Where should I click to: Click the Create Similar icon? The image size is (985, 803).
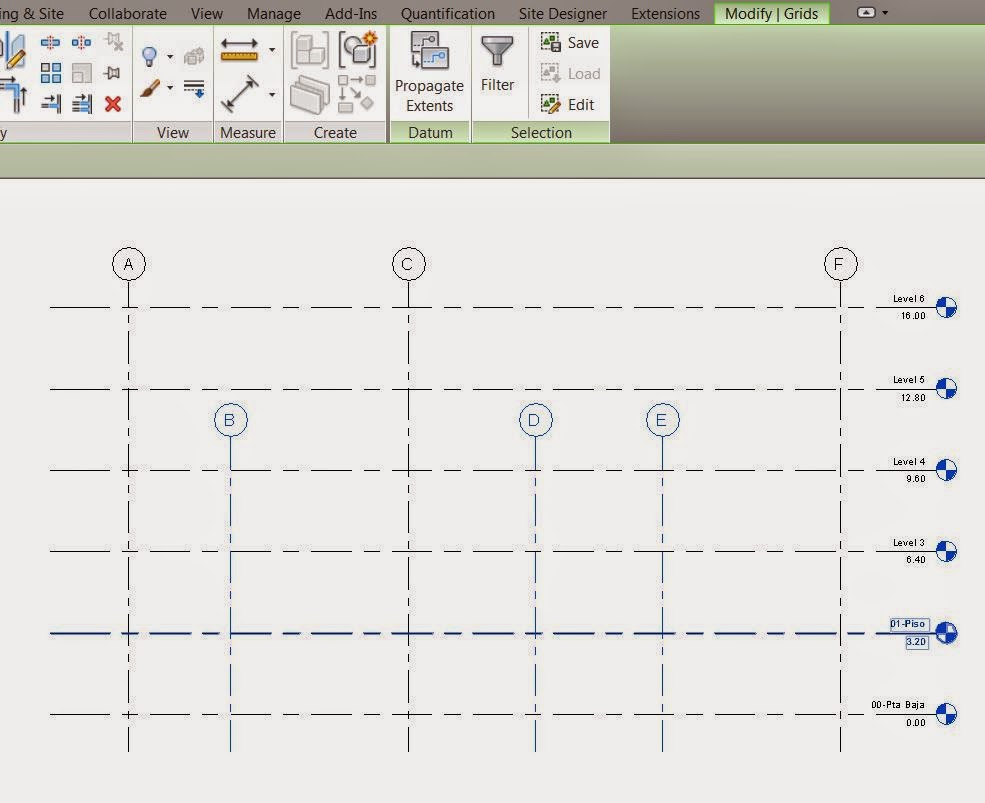(x=356, y=94)
